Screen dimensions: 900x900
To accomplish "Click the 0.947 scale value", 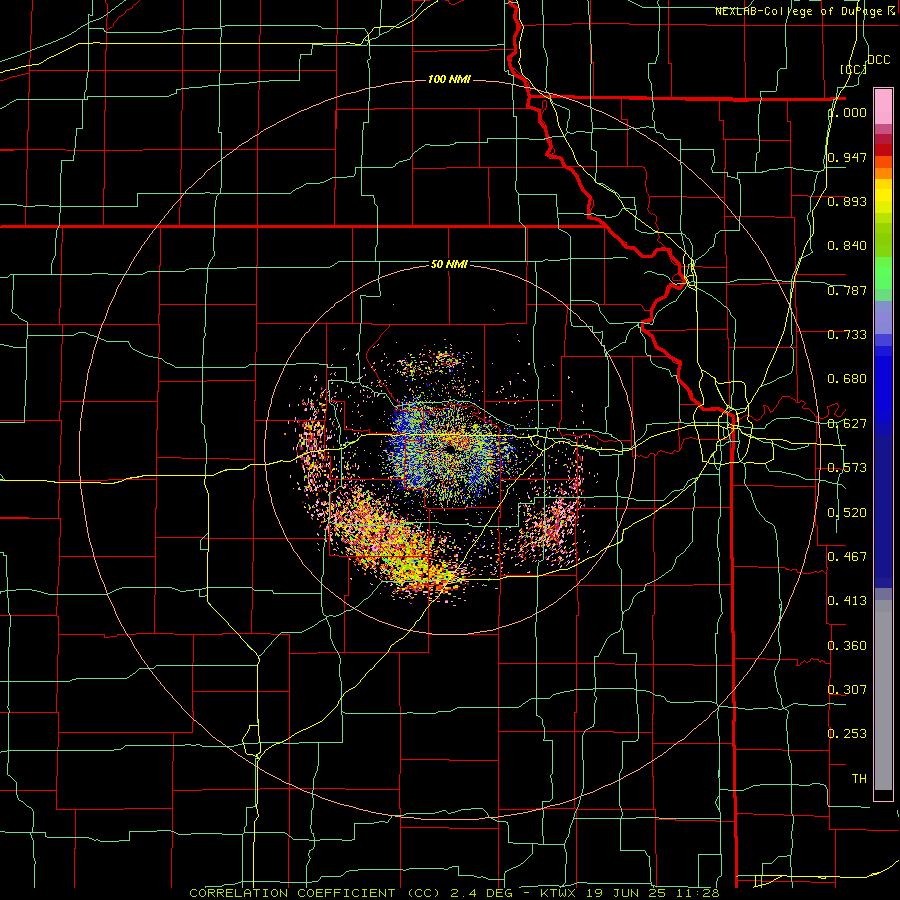I will click(x=847, y=157).
